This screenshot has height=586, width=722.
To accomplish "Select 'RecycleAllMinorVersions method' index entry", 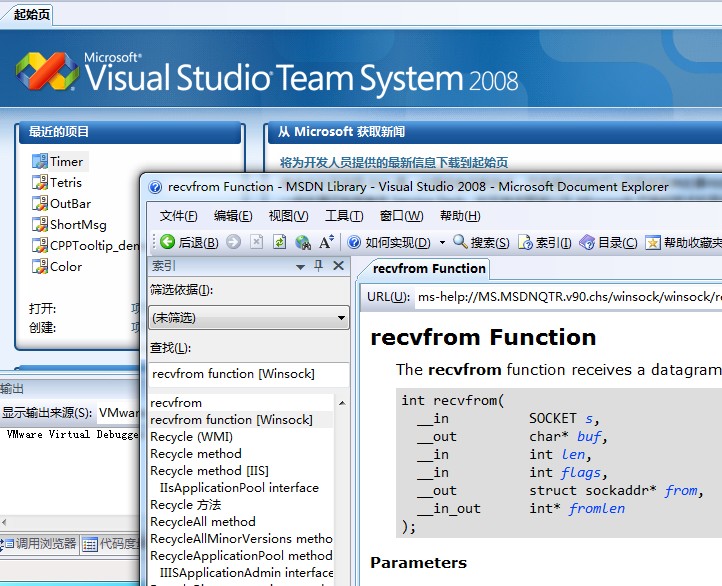I will [x=241, y=539].
